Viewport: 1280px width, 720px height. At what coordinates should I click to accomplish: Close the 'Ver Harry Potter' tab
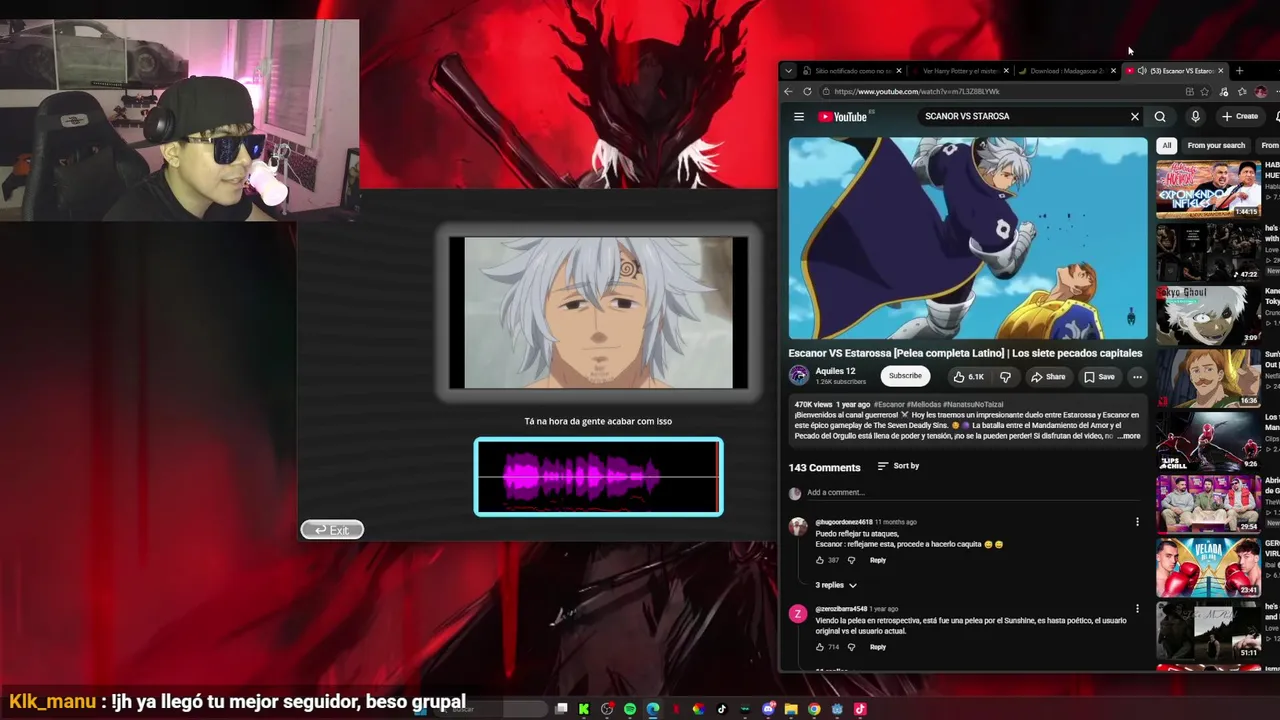[1006, 71]
